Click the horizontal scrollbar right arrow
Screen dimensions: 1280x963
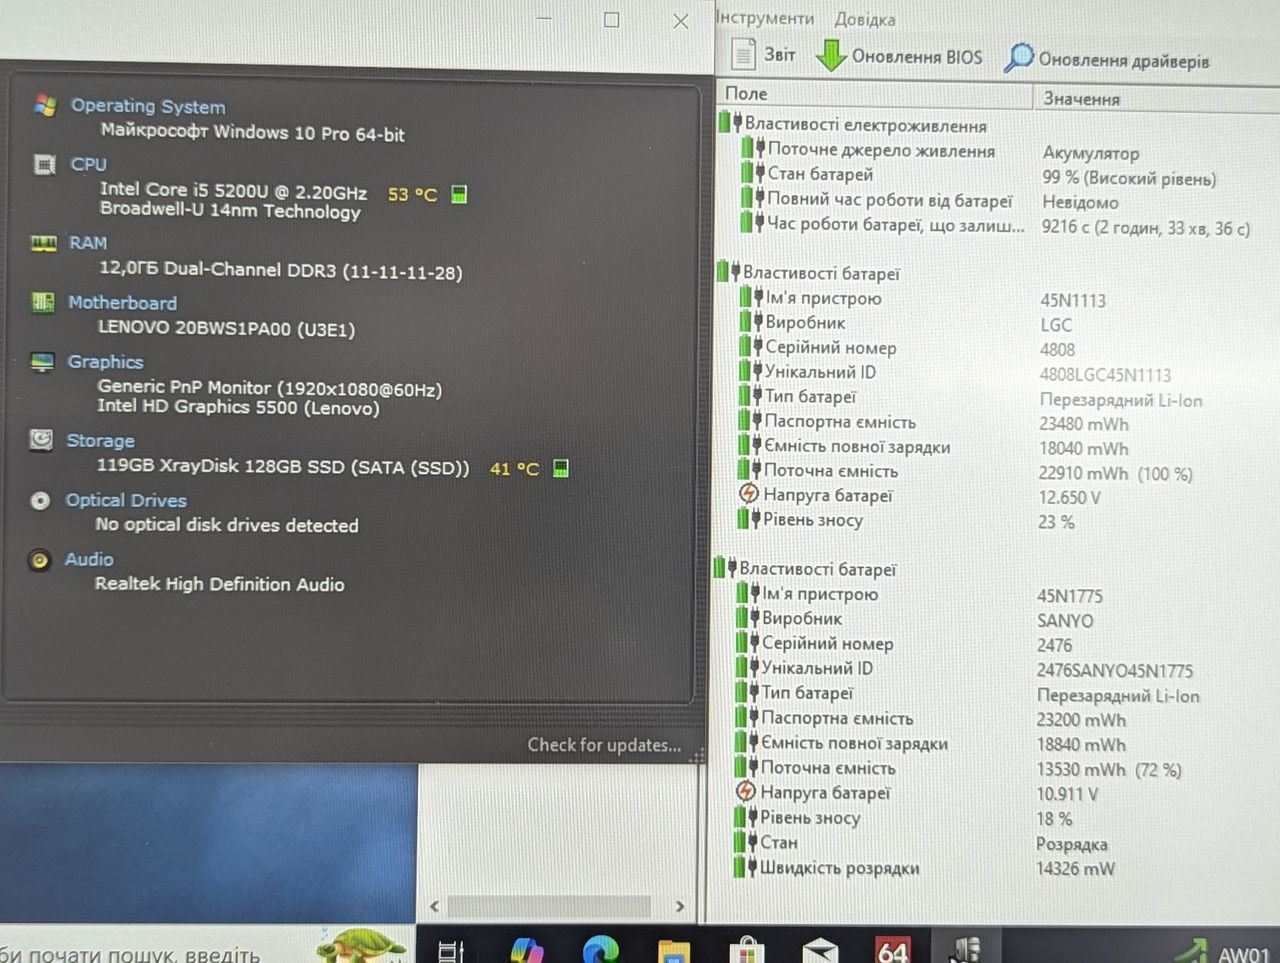pyautogui.click(x=680, y=907)
